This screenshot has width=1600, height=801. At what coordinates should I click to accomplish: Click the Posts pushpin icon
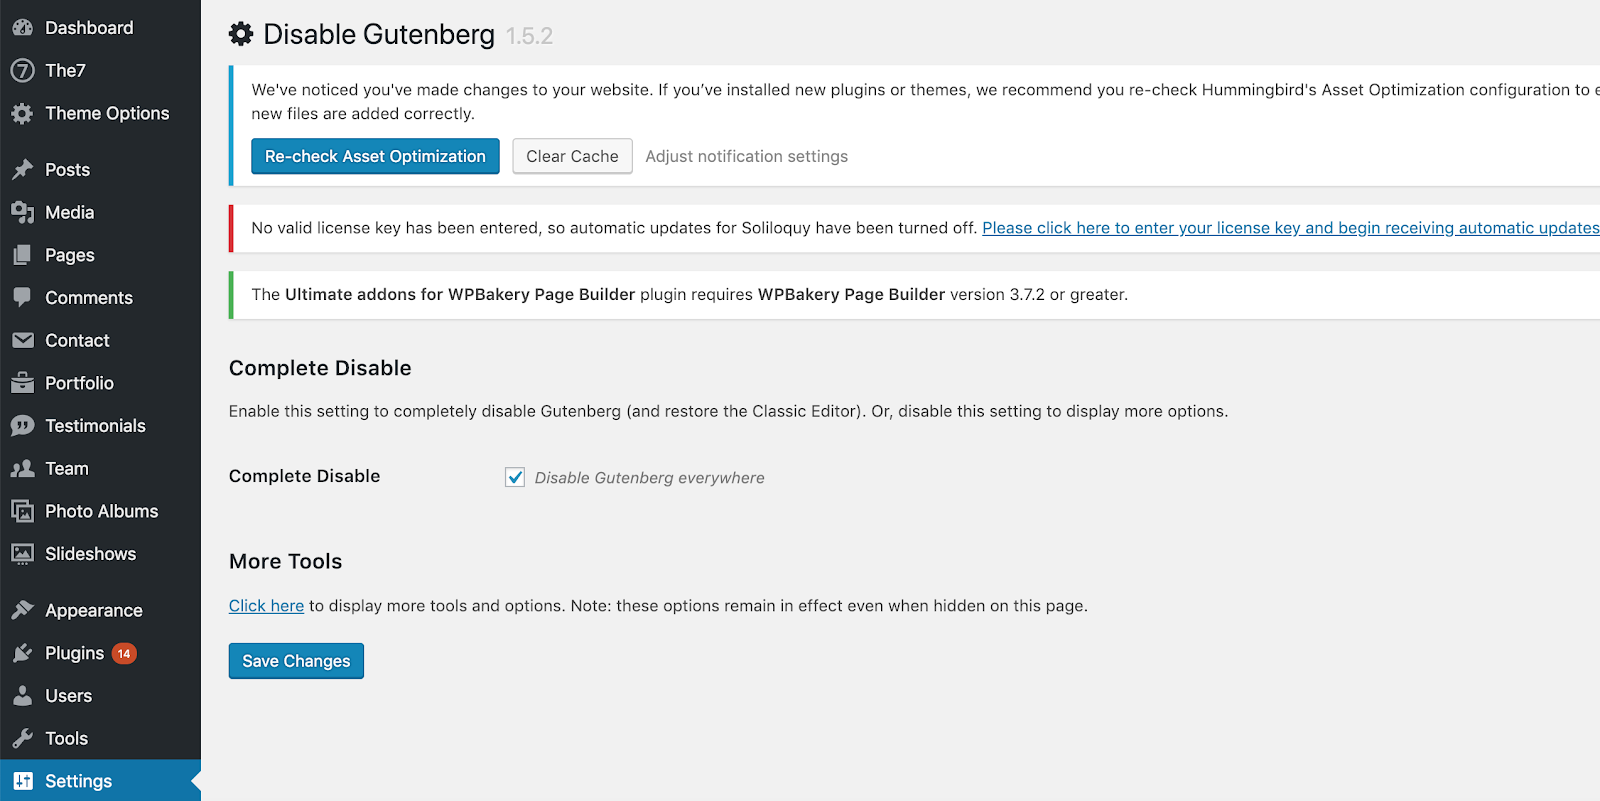click(x=22, y=170)
